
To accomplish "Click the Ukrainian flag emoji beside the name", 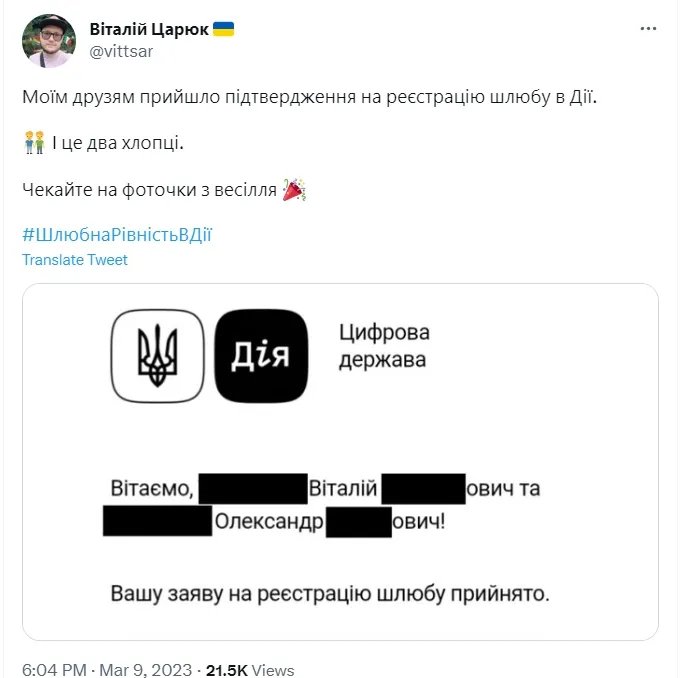I will (222, 29).
